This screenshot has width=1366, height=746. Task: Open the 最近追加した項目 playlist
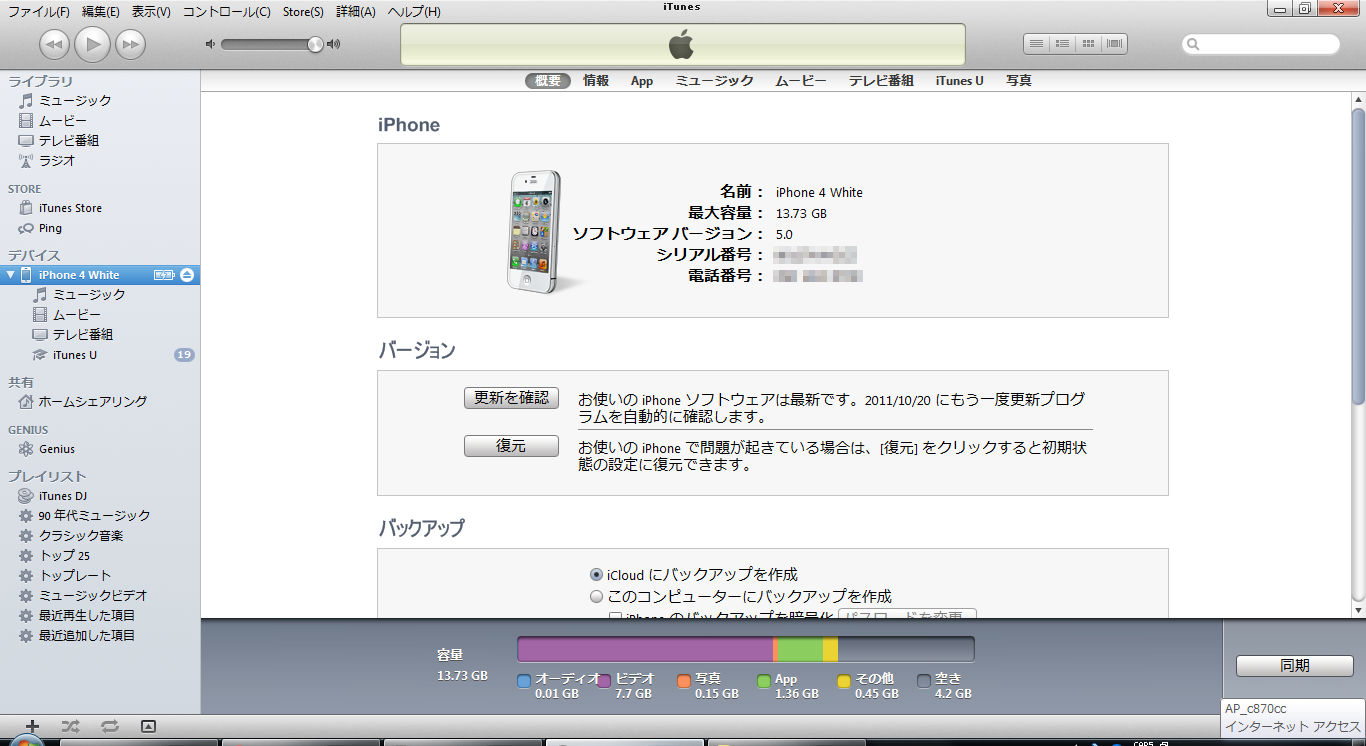[86, 636]
